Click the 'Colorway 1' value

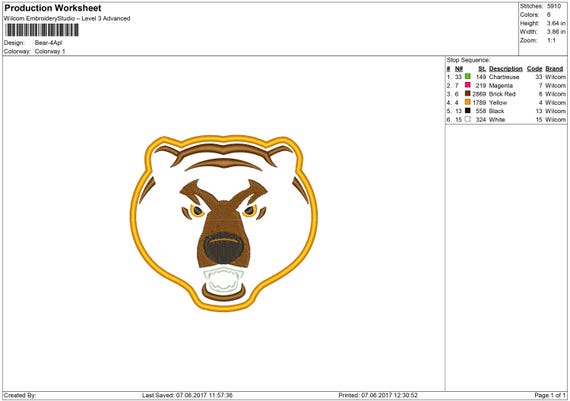[x=50, y=52]
